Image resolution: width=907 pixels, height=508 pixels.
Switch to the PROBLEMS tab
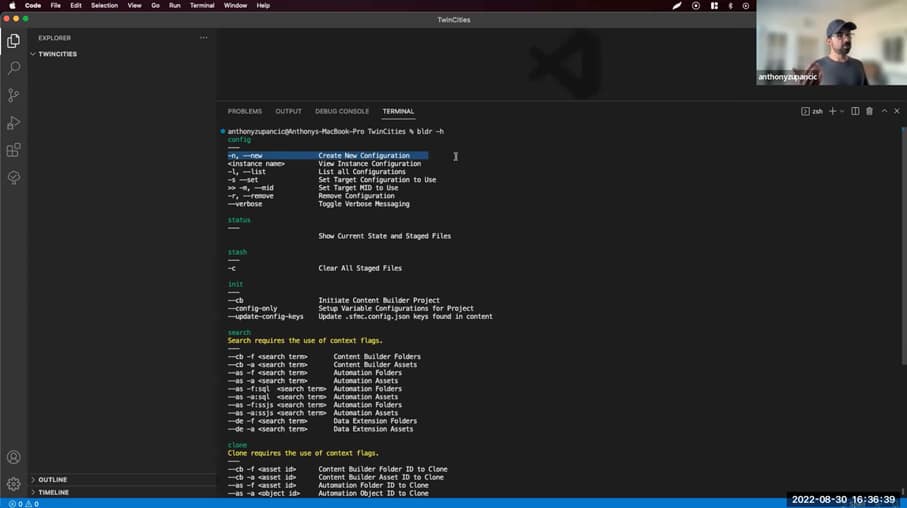(x=244, y=111)
